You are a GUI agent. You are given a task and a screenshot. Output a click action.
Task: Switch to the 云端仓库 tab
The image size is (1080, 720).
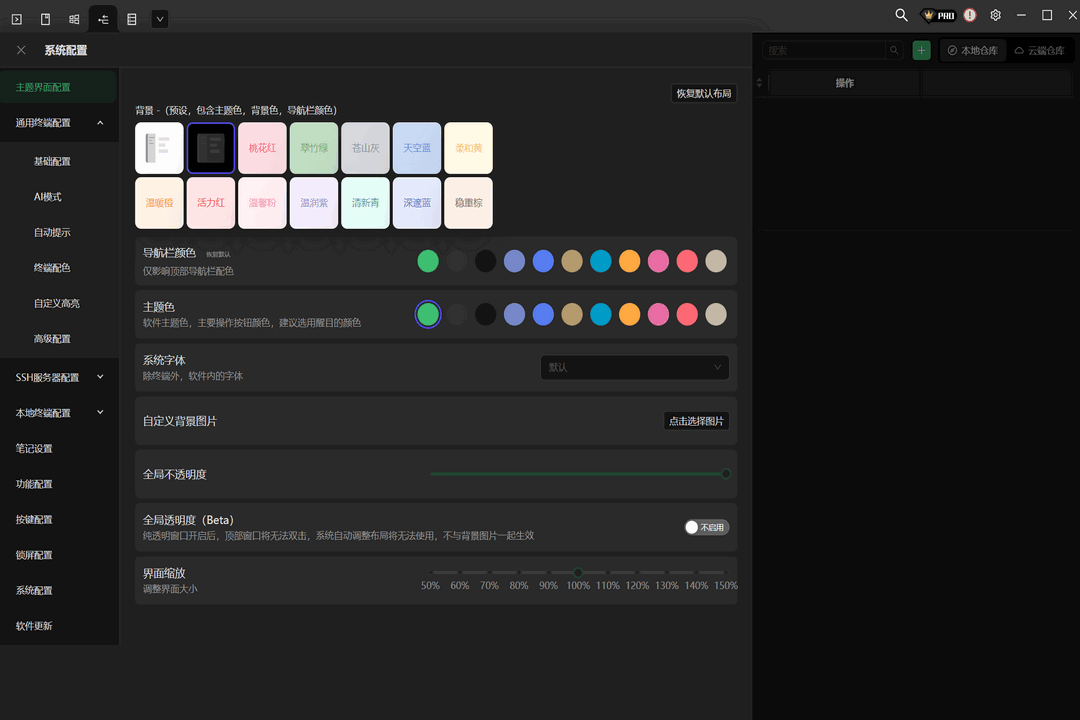1039,50
